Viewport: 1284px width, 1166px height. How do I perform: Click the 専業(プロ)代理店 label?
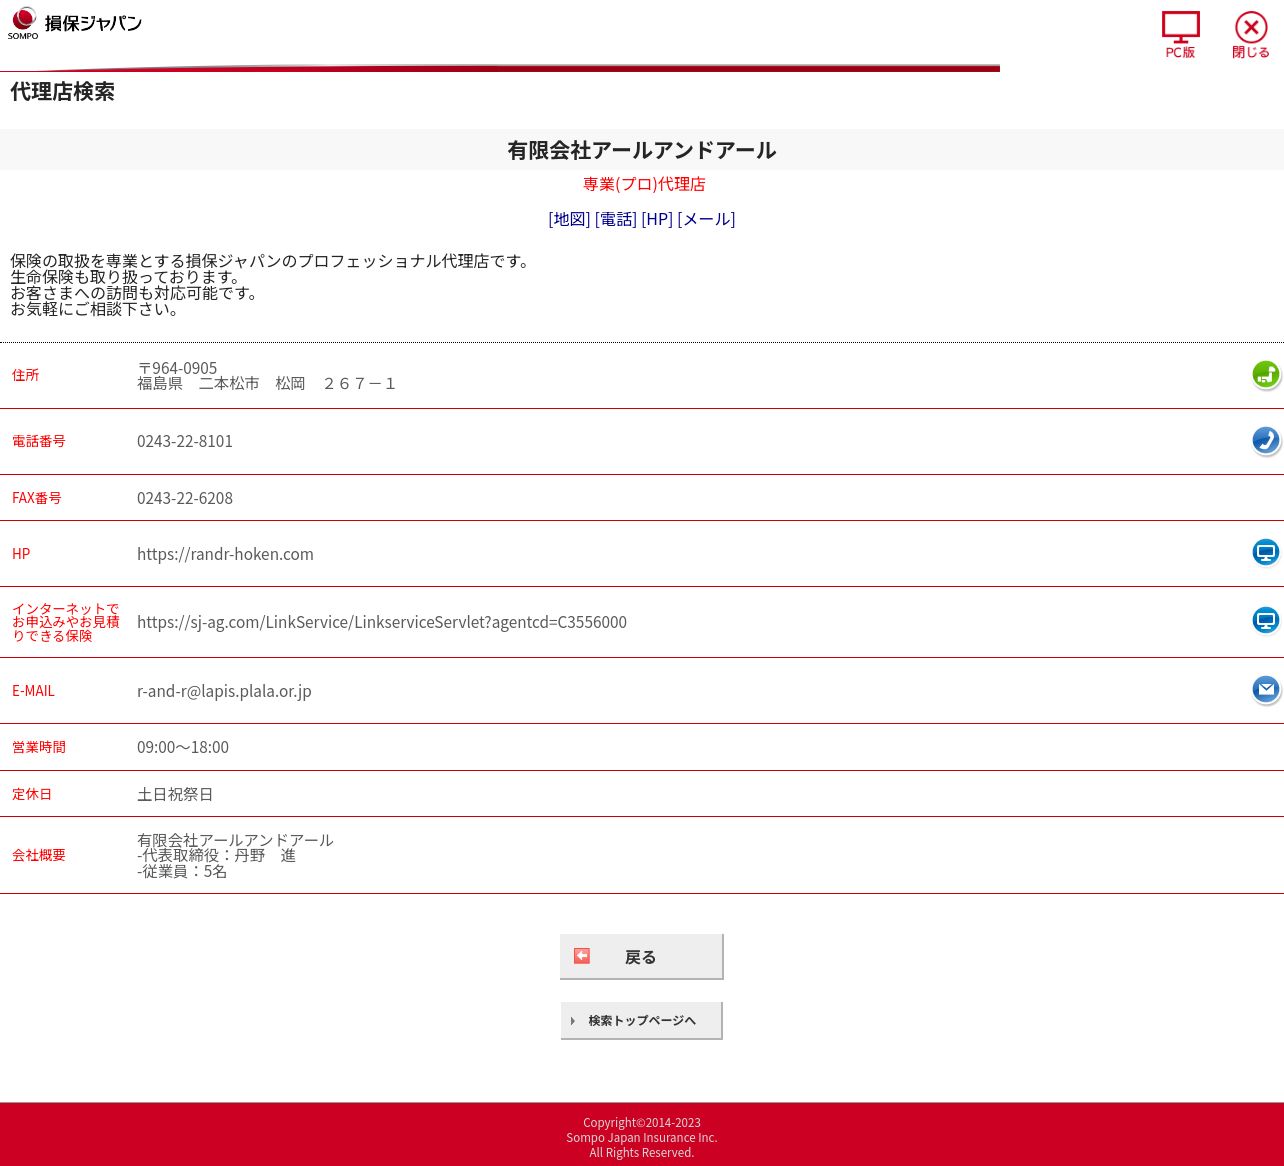click(644, 184)
